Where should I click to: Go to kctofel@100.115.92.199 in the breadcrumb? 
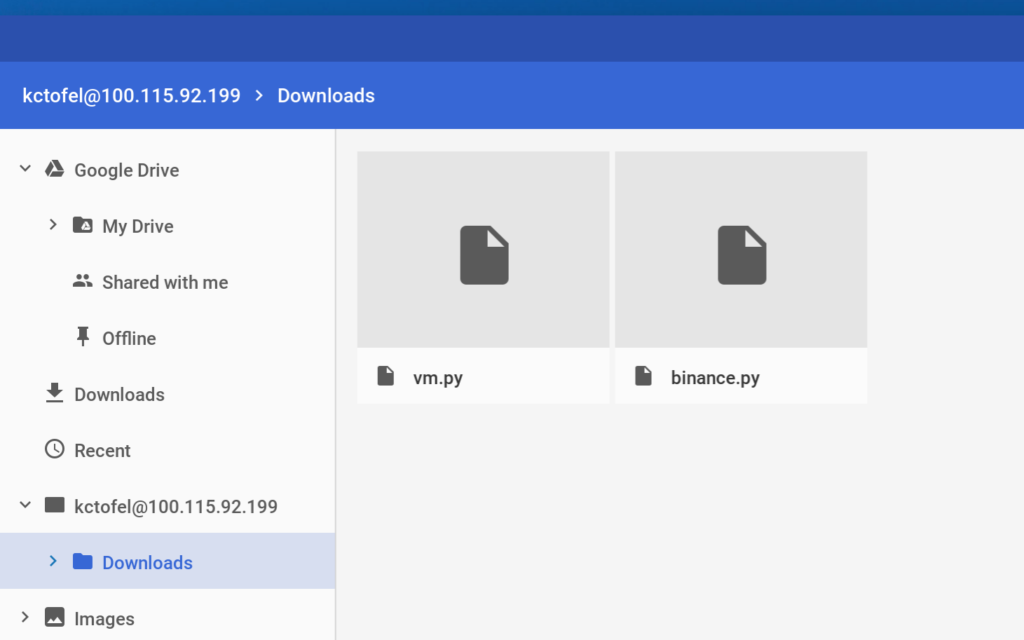click(131, 96)
